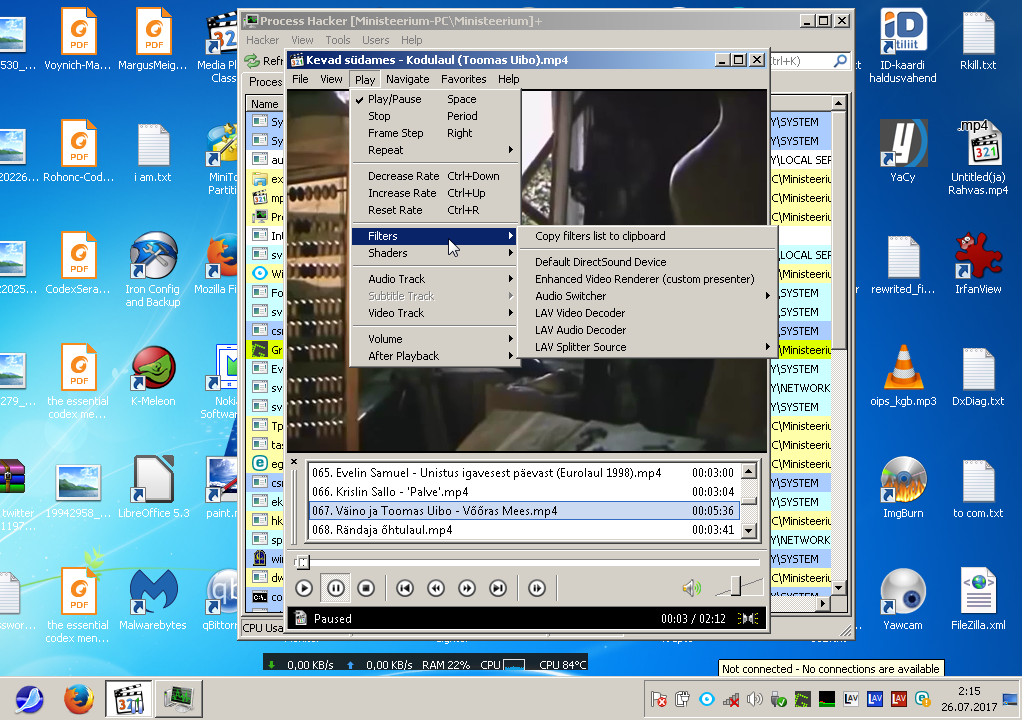Click Copy filters list to clipboard
This screenshot has width=1022, height=720.
tap(600, 236)
